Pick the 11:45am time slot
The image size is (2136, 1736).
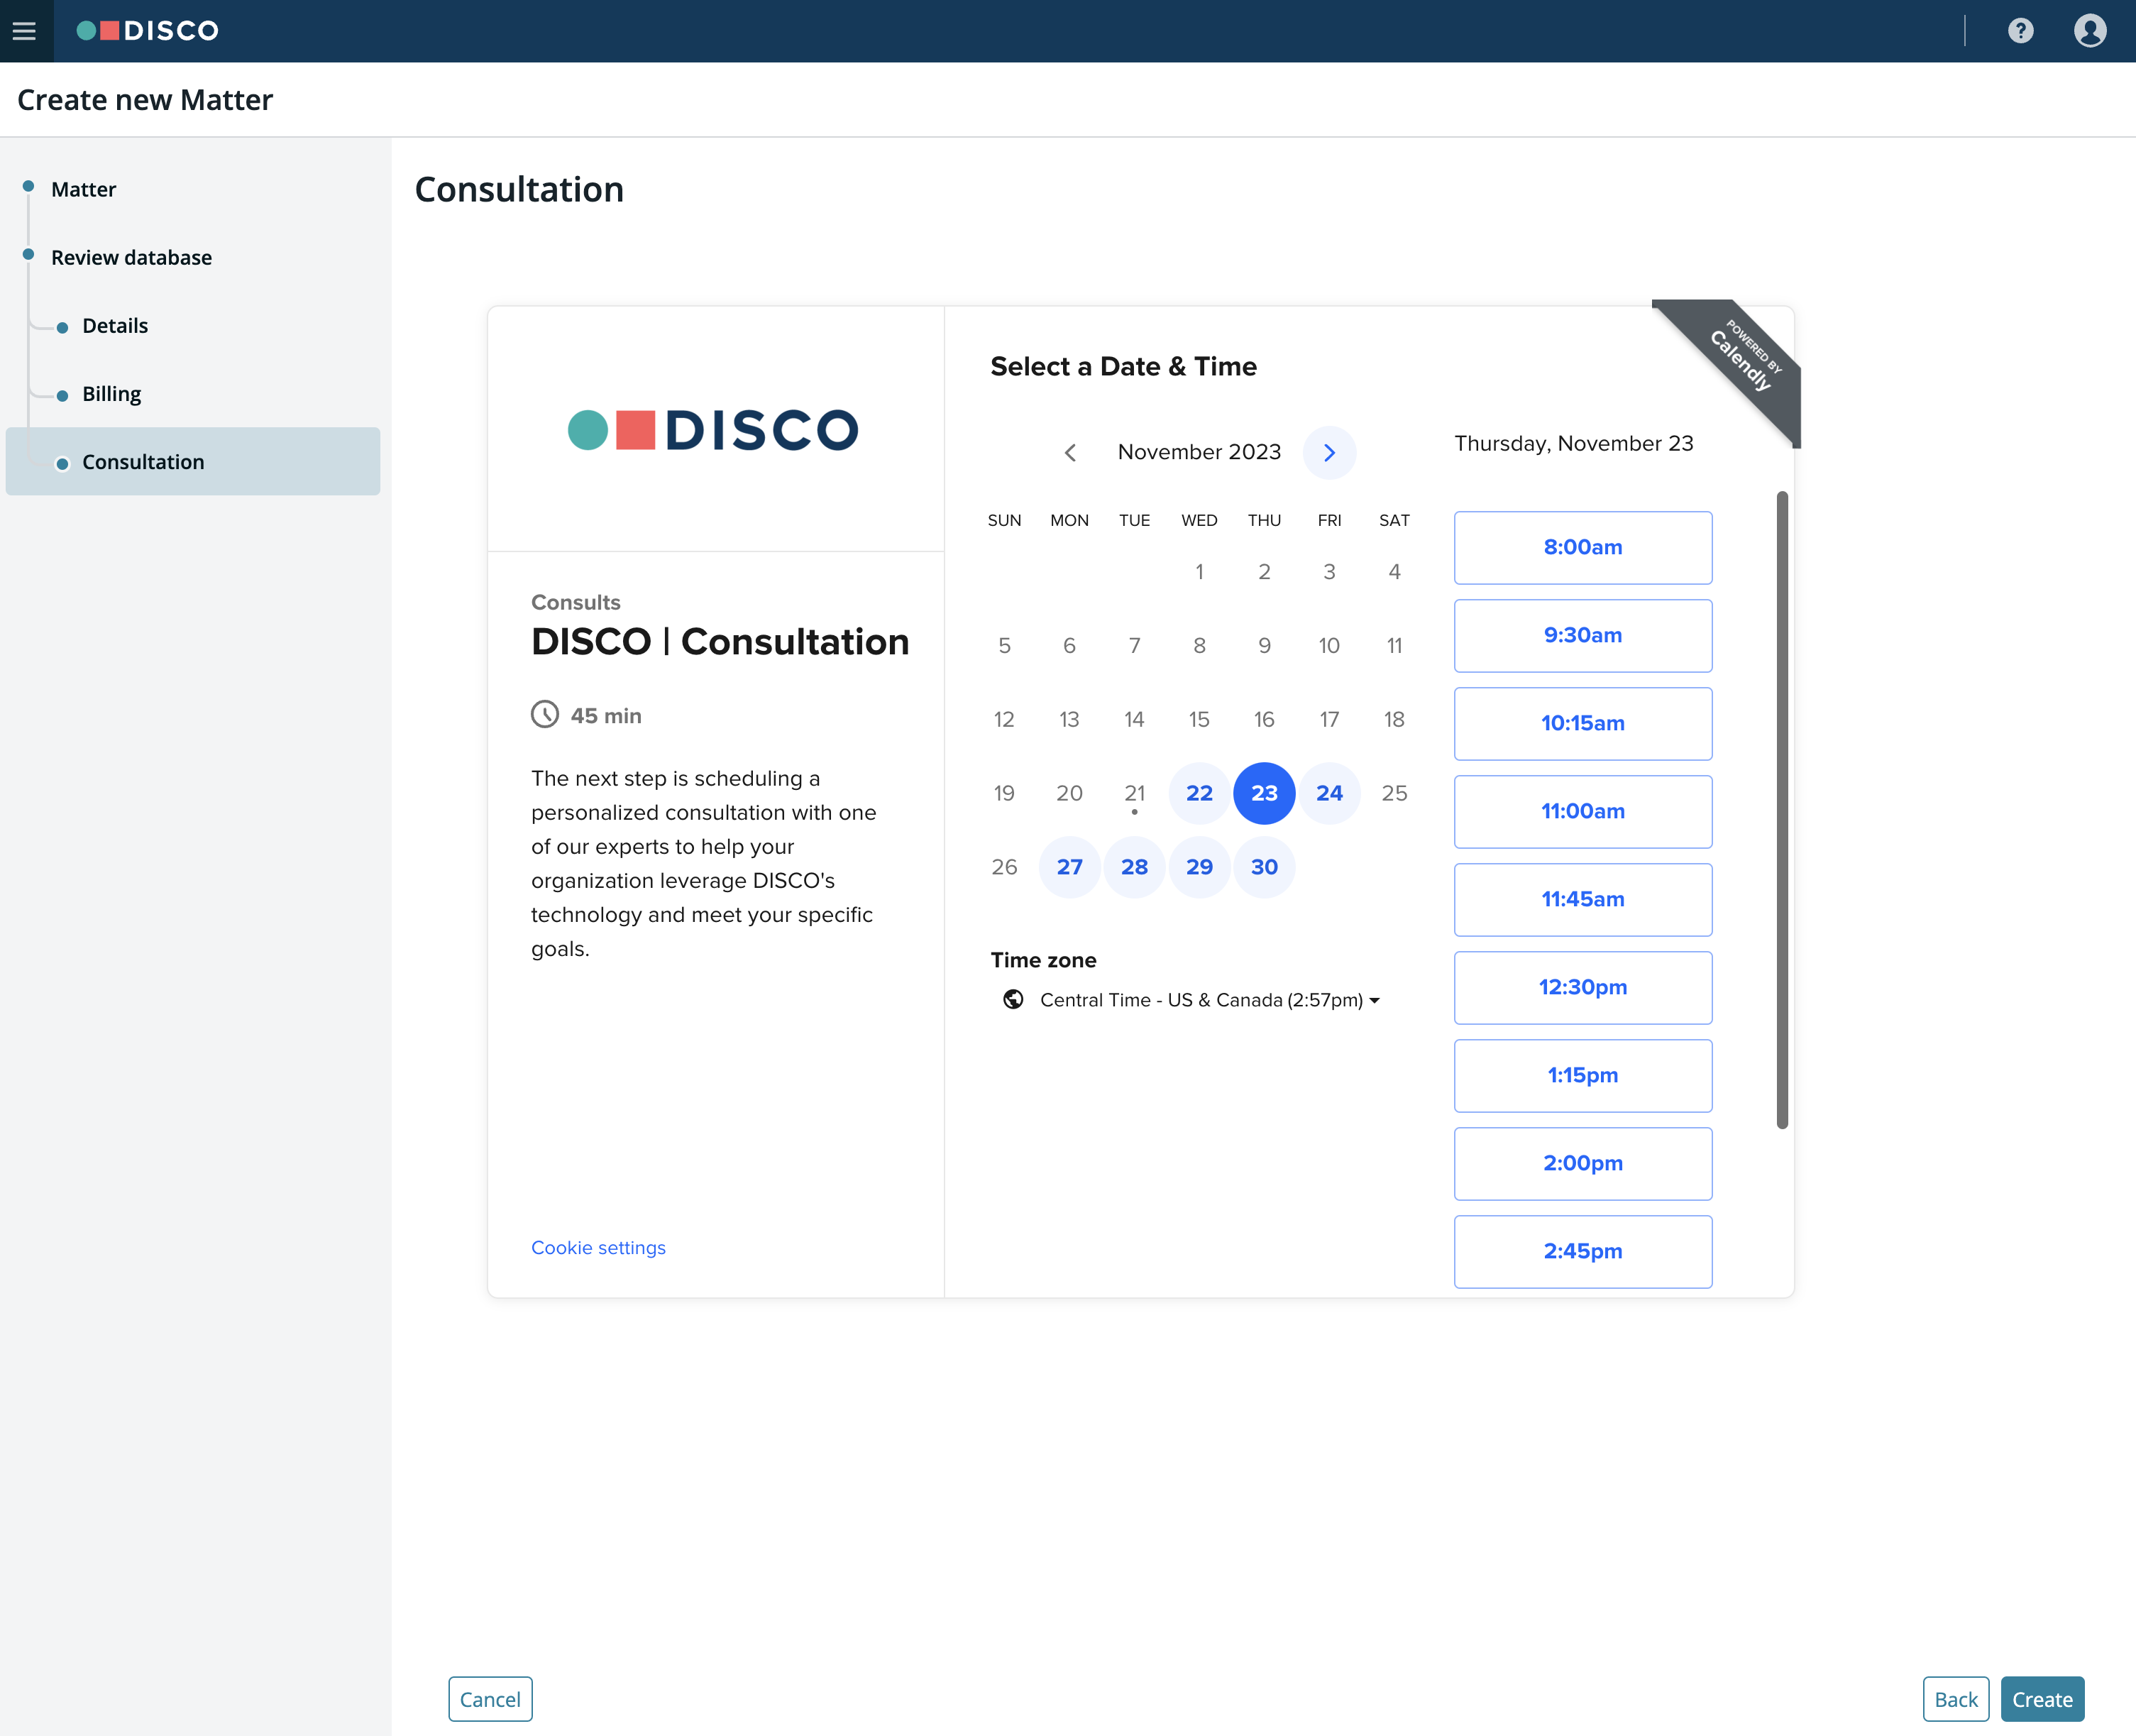tap(1582, 899)
